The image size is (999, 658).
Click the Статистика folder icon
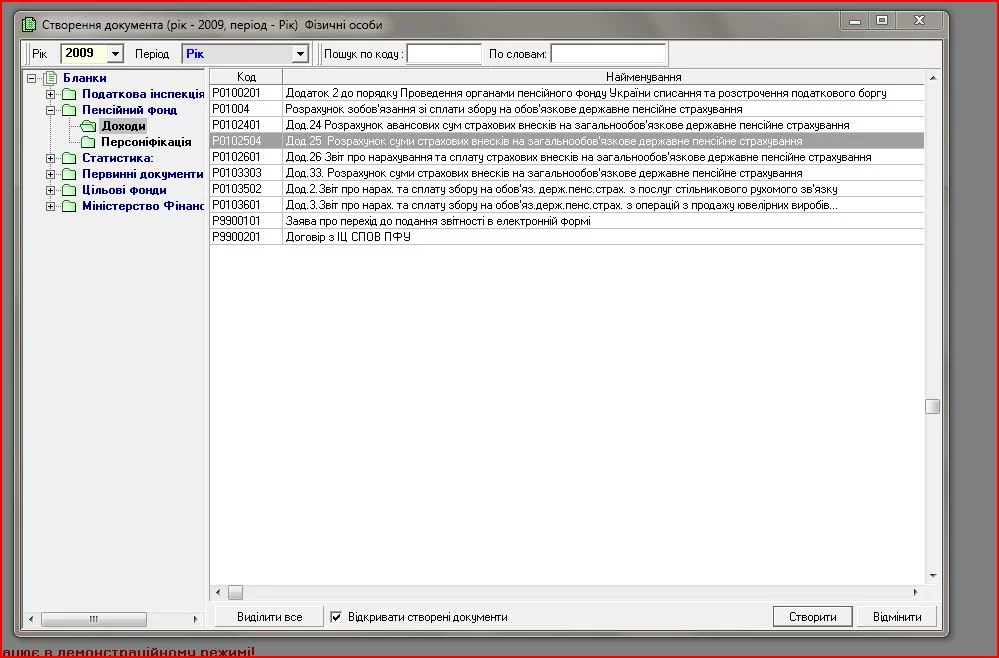tap(69, 158)
